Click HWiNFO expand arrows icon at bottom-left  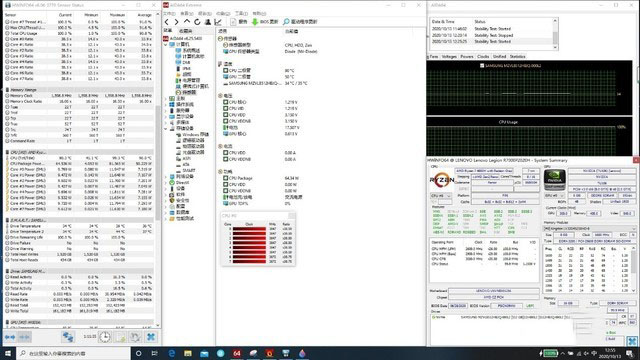pyautogui.click(x=10, y=337)
